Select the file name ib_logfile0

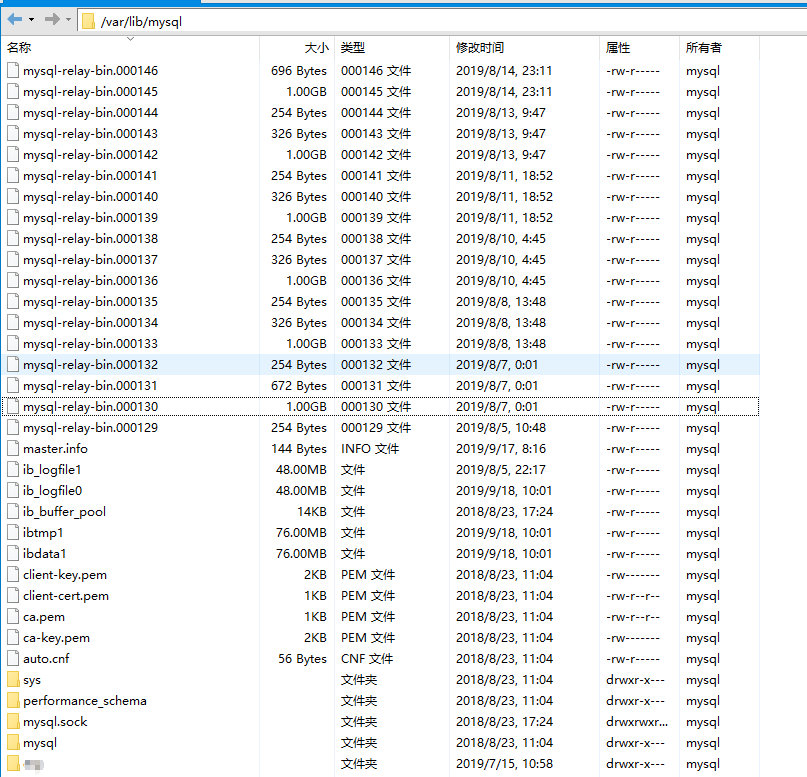click(52, 491)
